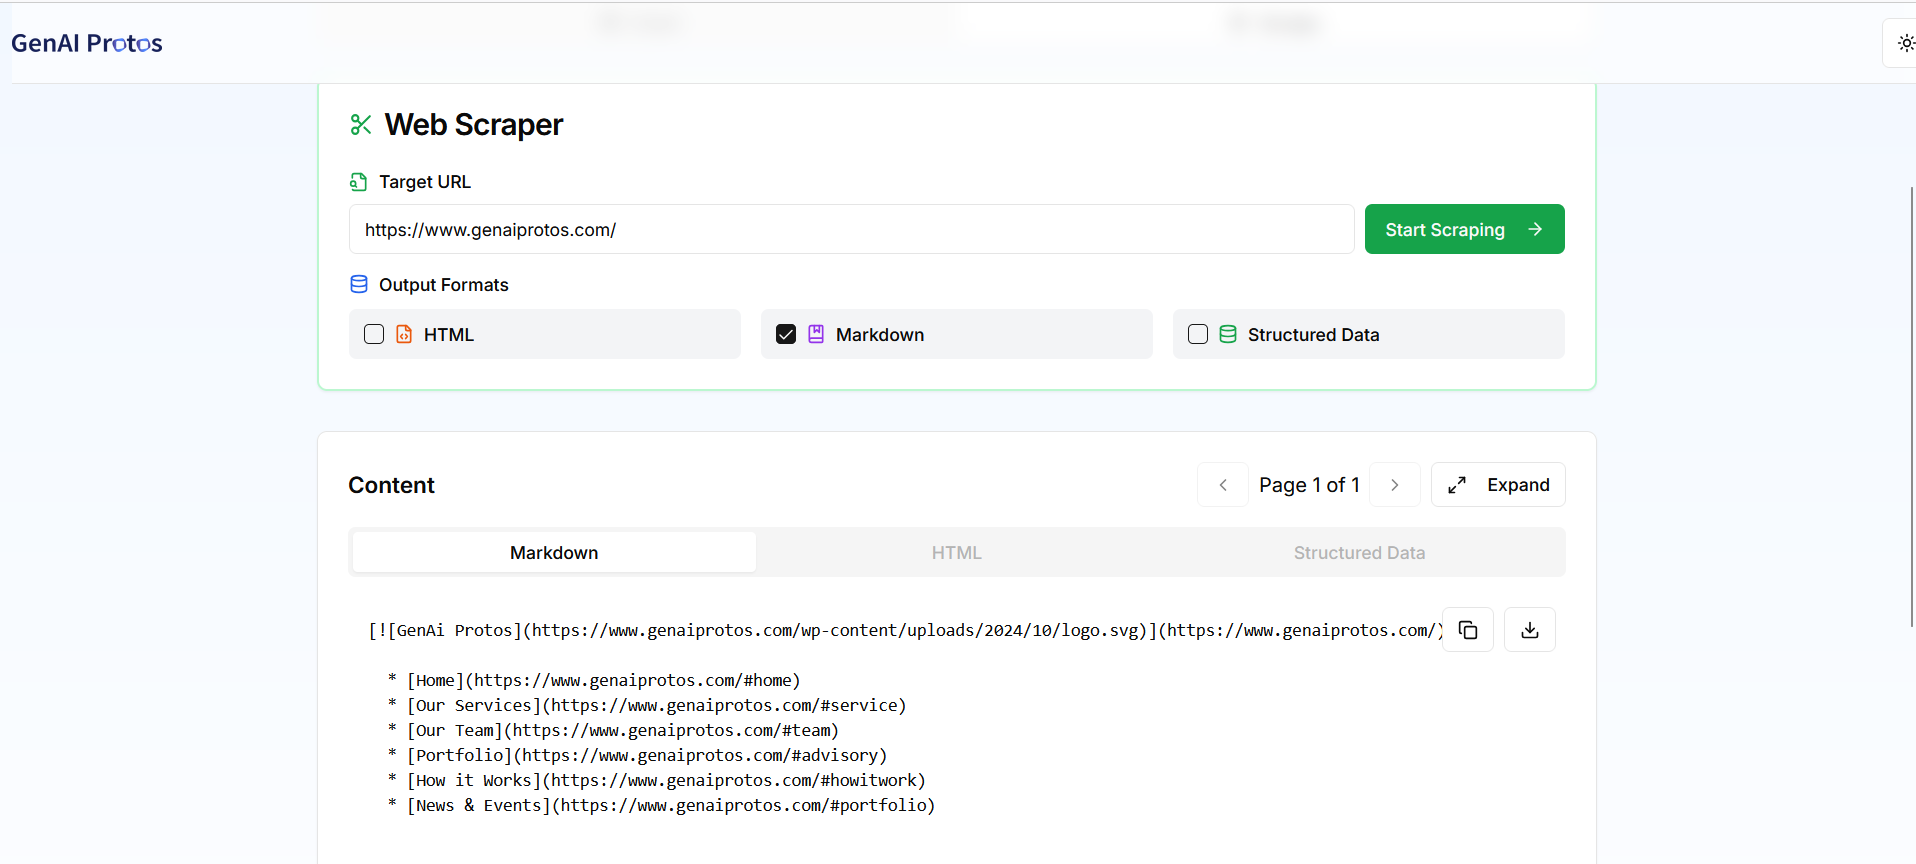Click the [How it Works] markdown line
Viewport: 1916px width, 864px height.
coord(657,780)
